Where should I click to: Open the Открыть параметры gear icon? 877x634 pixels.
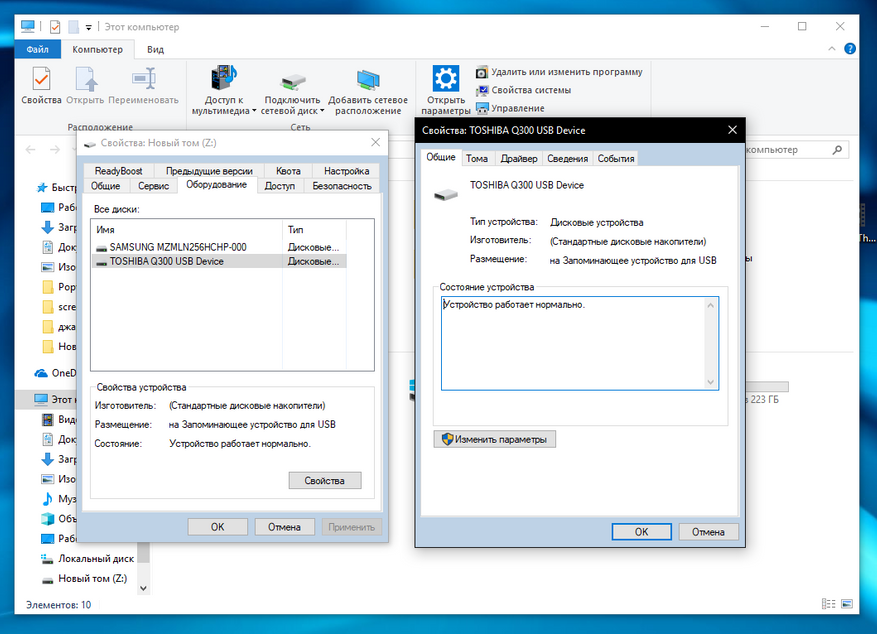[446, 78]
